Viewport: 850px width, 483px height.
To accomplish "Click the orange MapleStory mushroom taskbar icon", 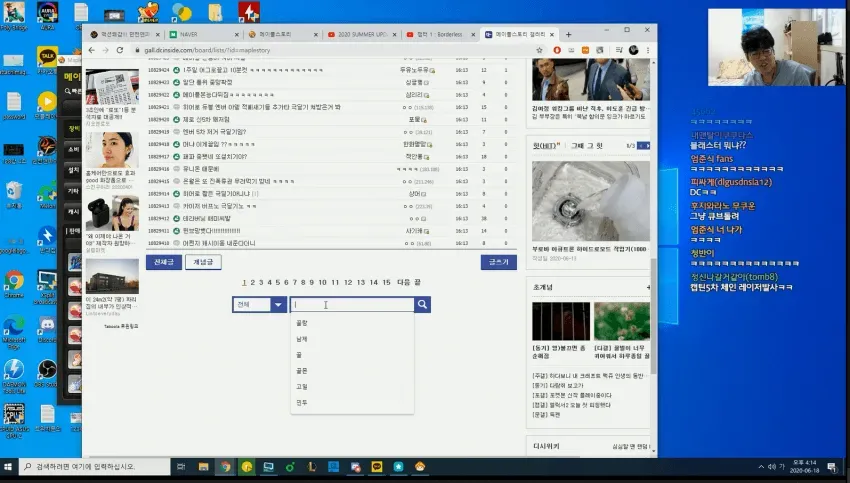I will 420,467.
